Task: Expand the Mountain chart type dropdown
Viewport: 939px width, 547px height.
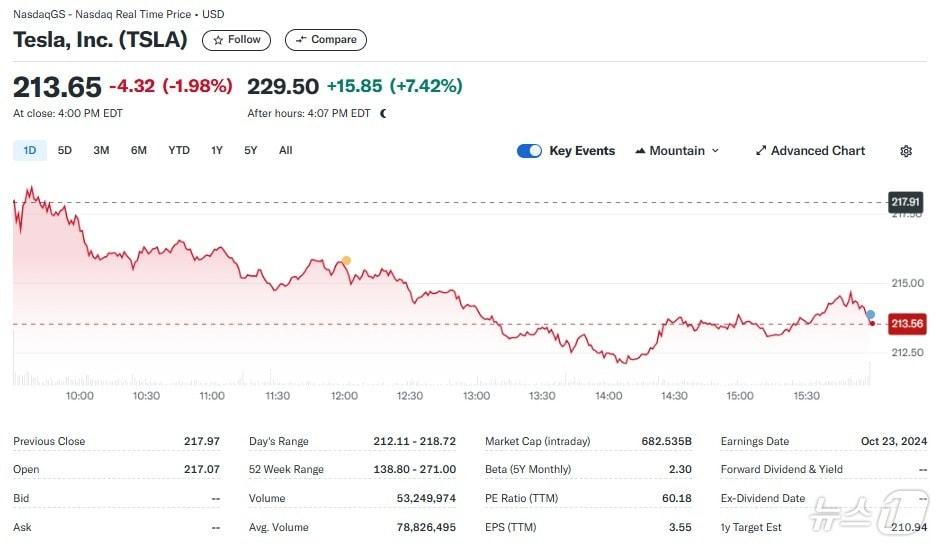Action: 715,151
